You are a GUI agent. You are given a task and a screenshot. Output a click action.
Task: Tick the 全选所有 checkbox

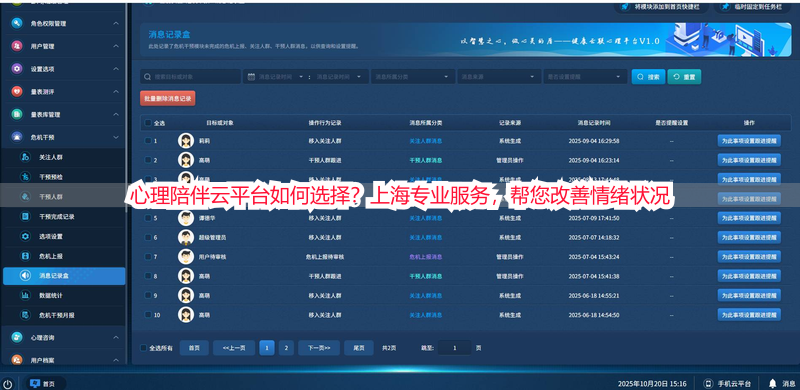[143, 348]
